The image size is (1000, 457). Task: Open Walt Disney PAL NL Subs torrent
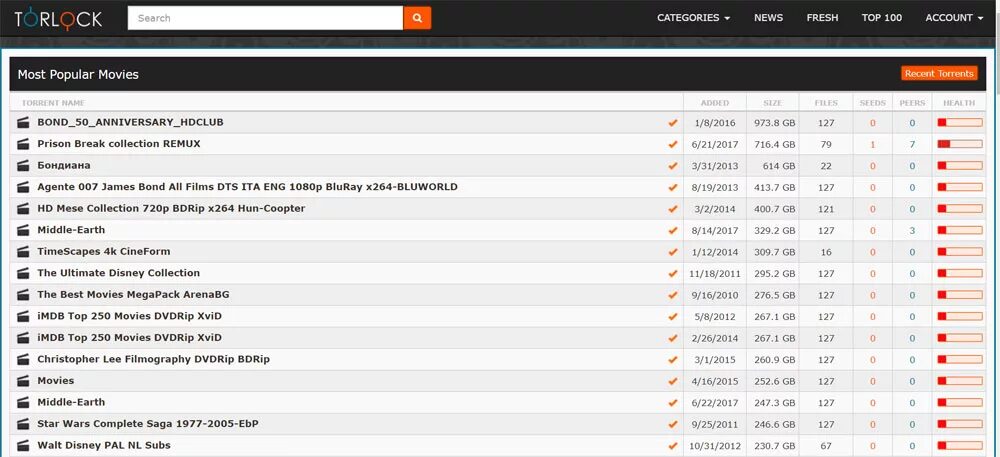click(x=104, y=446)
